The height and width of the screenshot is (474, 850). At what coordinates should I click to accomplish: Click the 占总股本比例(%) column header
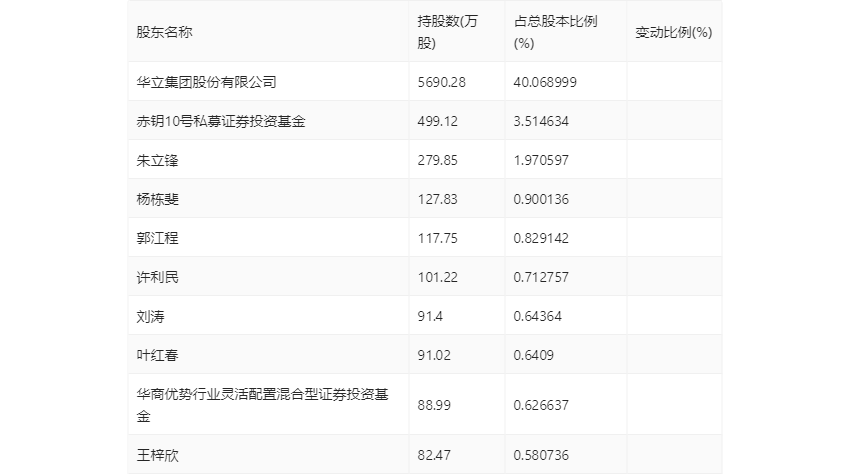click(x=555, y=32)
